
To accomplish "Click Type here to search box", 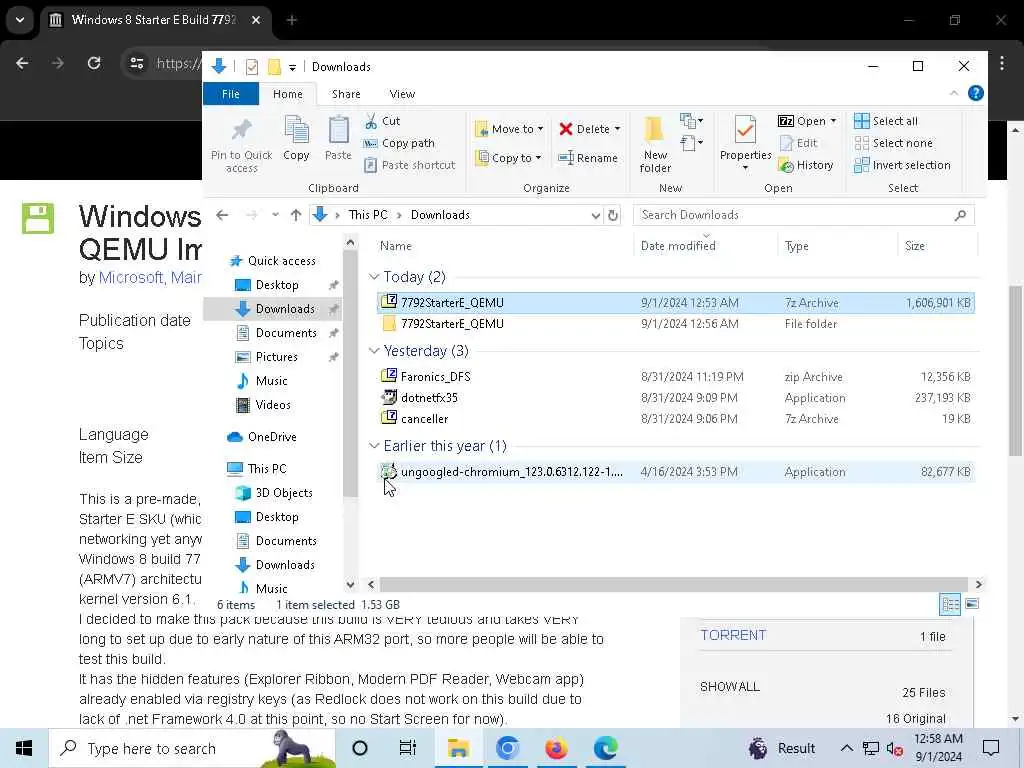I will coord(192,748).
